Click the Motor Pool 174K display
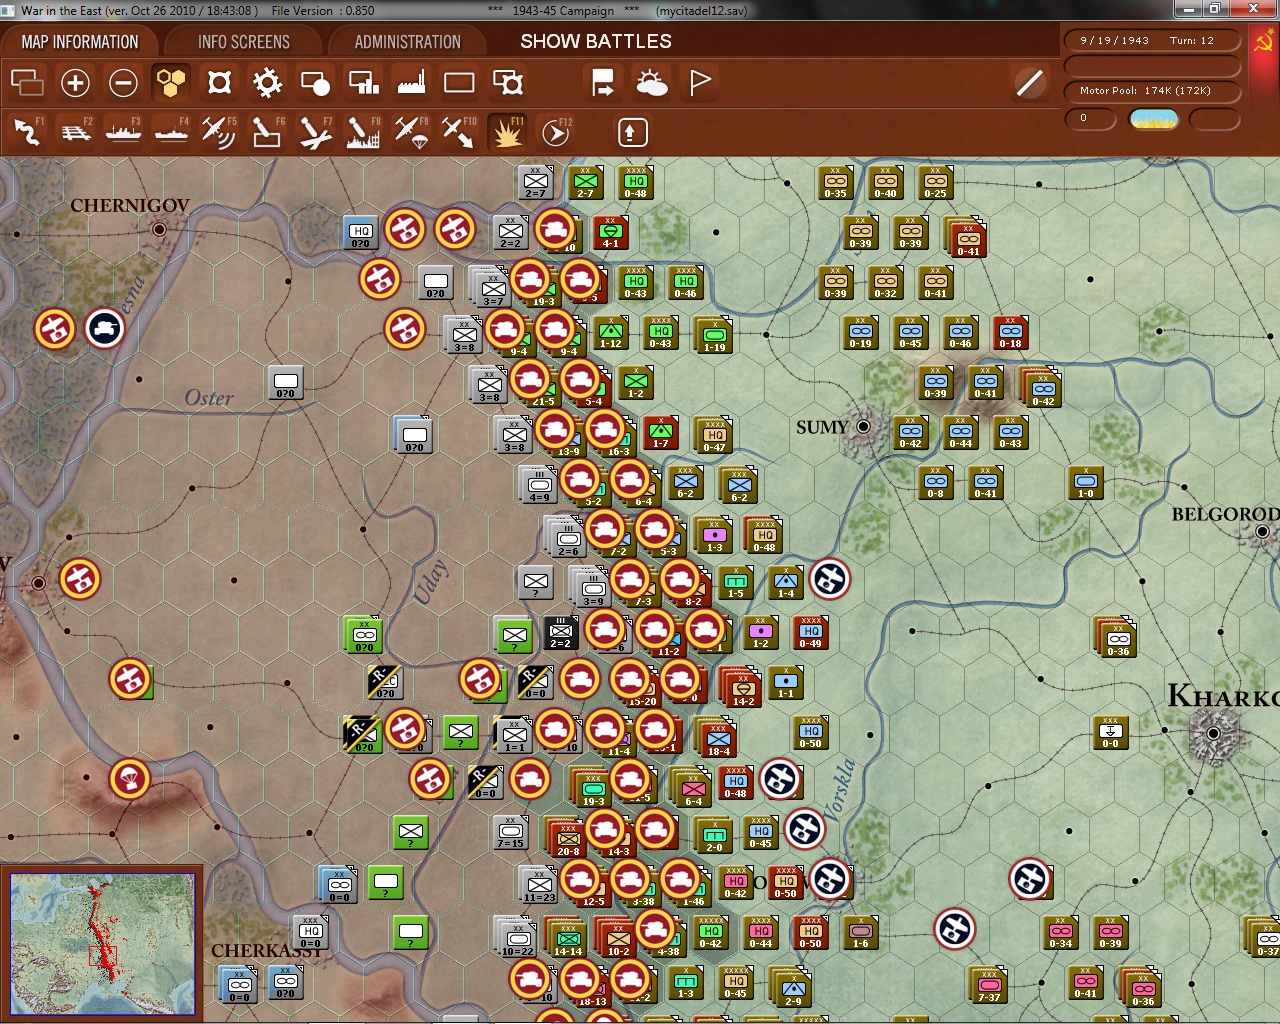The width and height of the screenshot is (1280, 1024). 1151,91
